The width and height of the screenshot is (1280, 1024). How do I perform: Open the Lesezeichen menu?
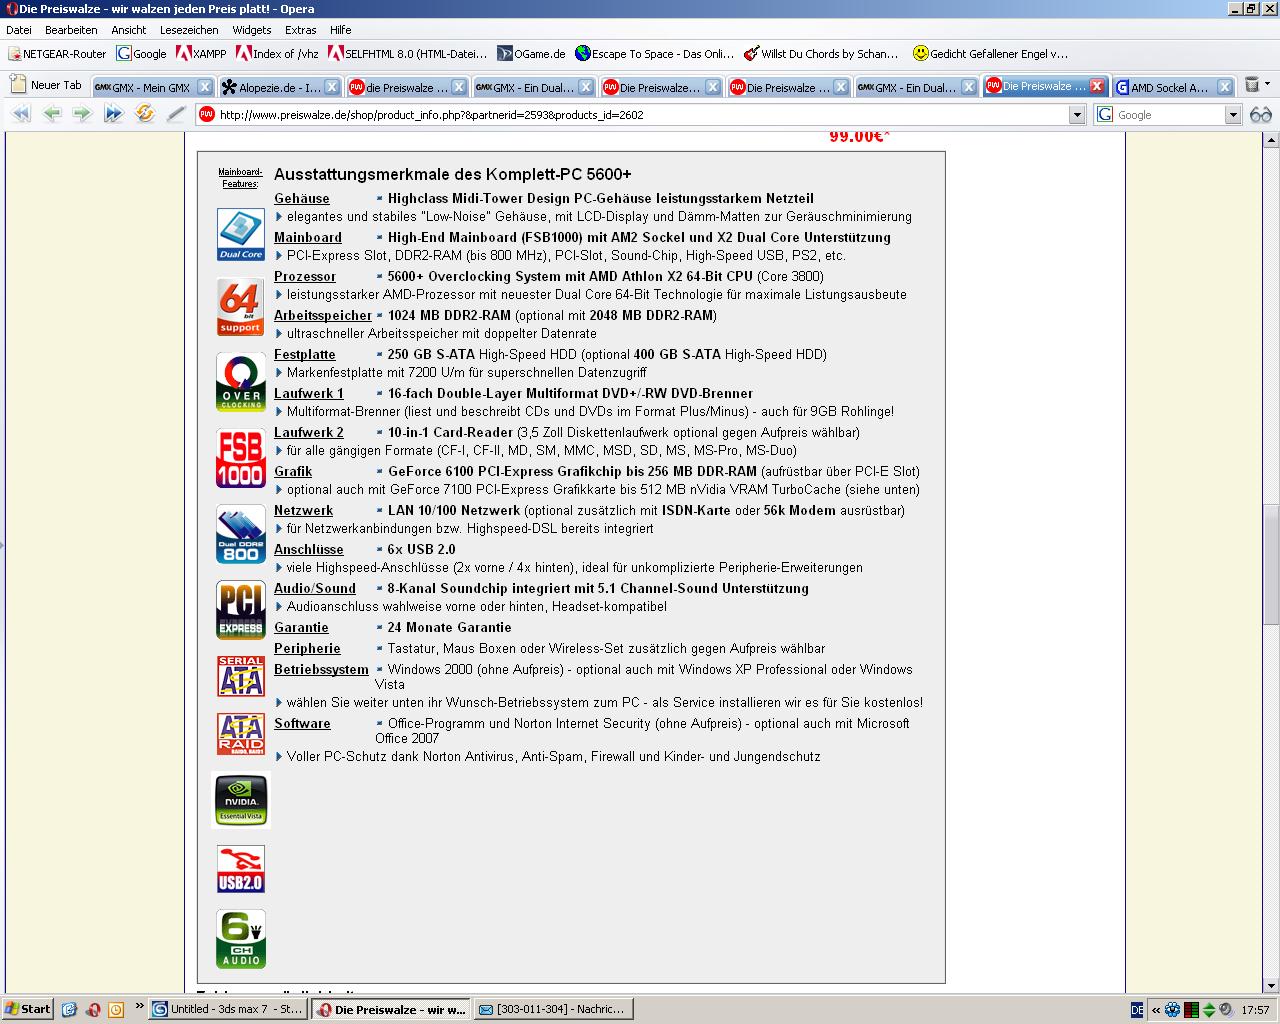(x=189, y=30)
